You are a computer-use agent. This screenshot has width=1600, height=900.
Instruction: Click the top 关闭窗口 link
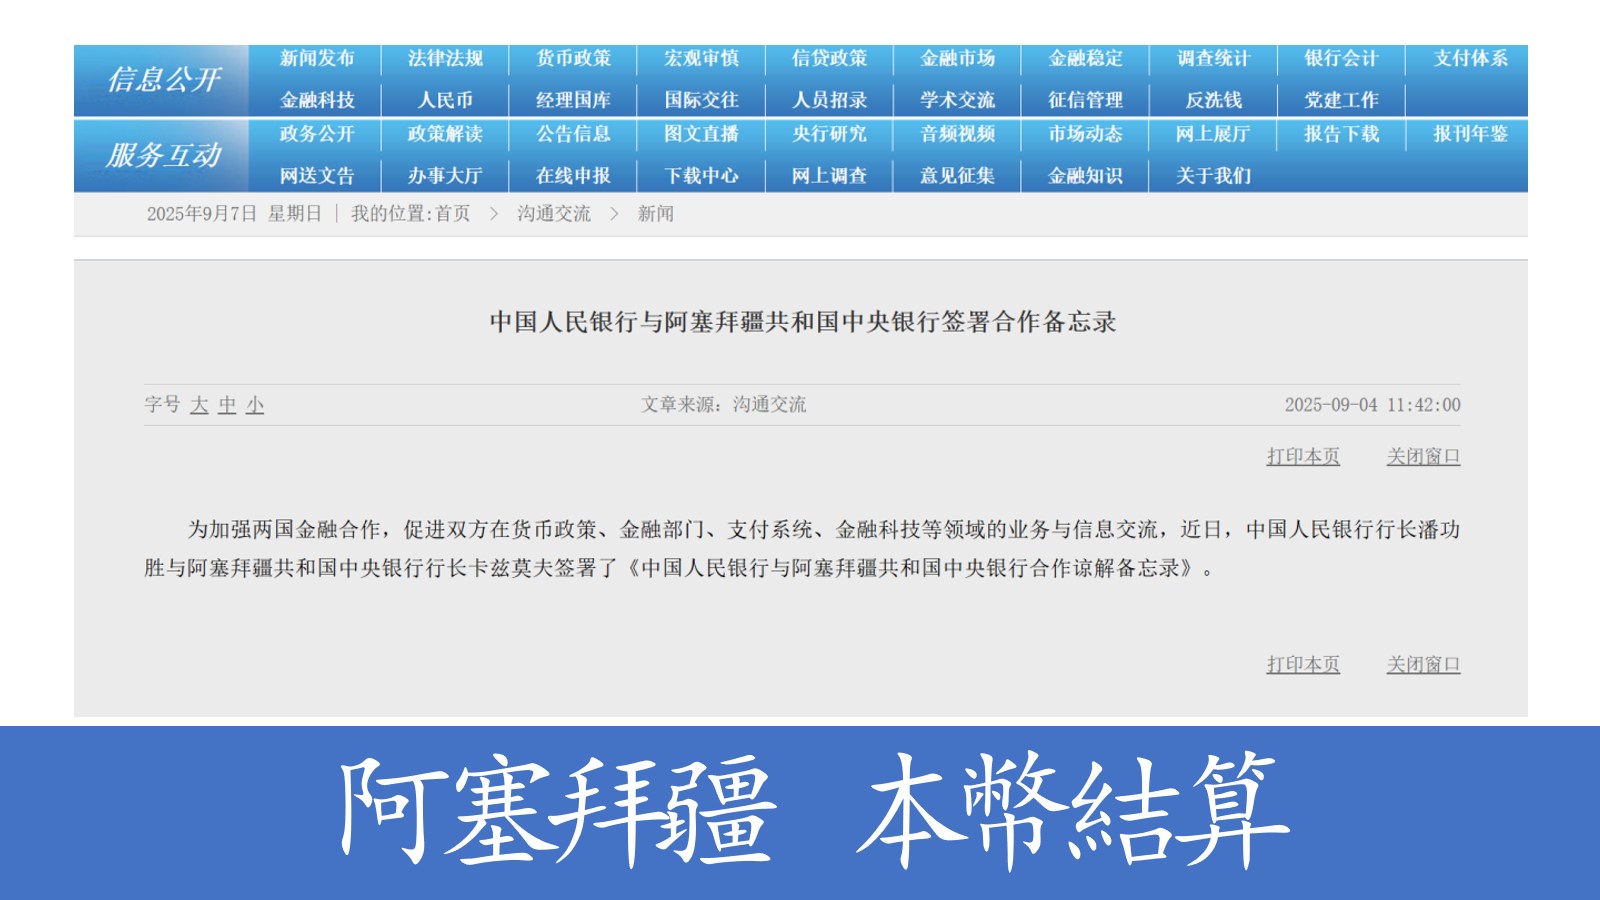click(x=1423, y=457)
